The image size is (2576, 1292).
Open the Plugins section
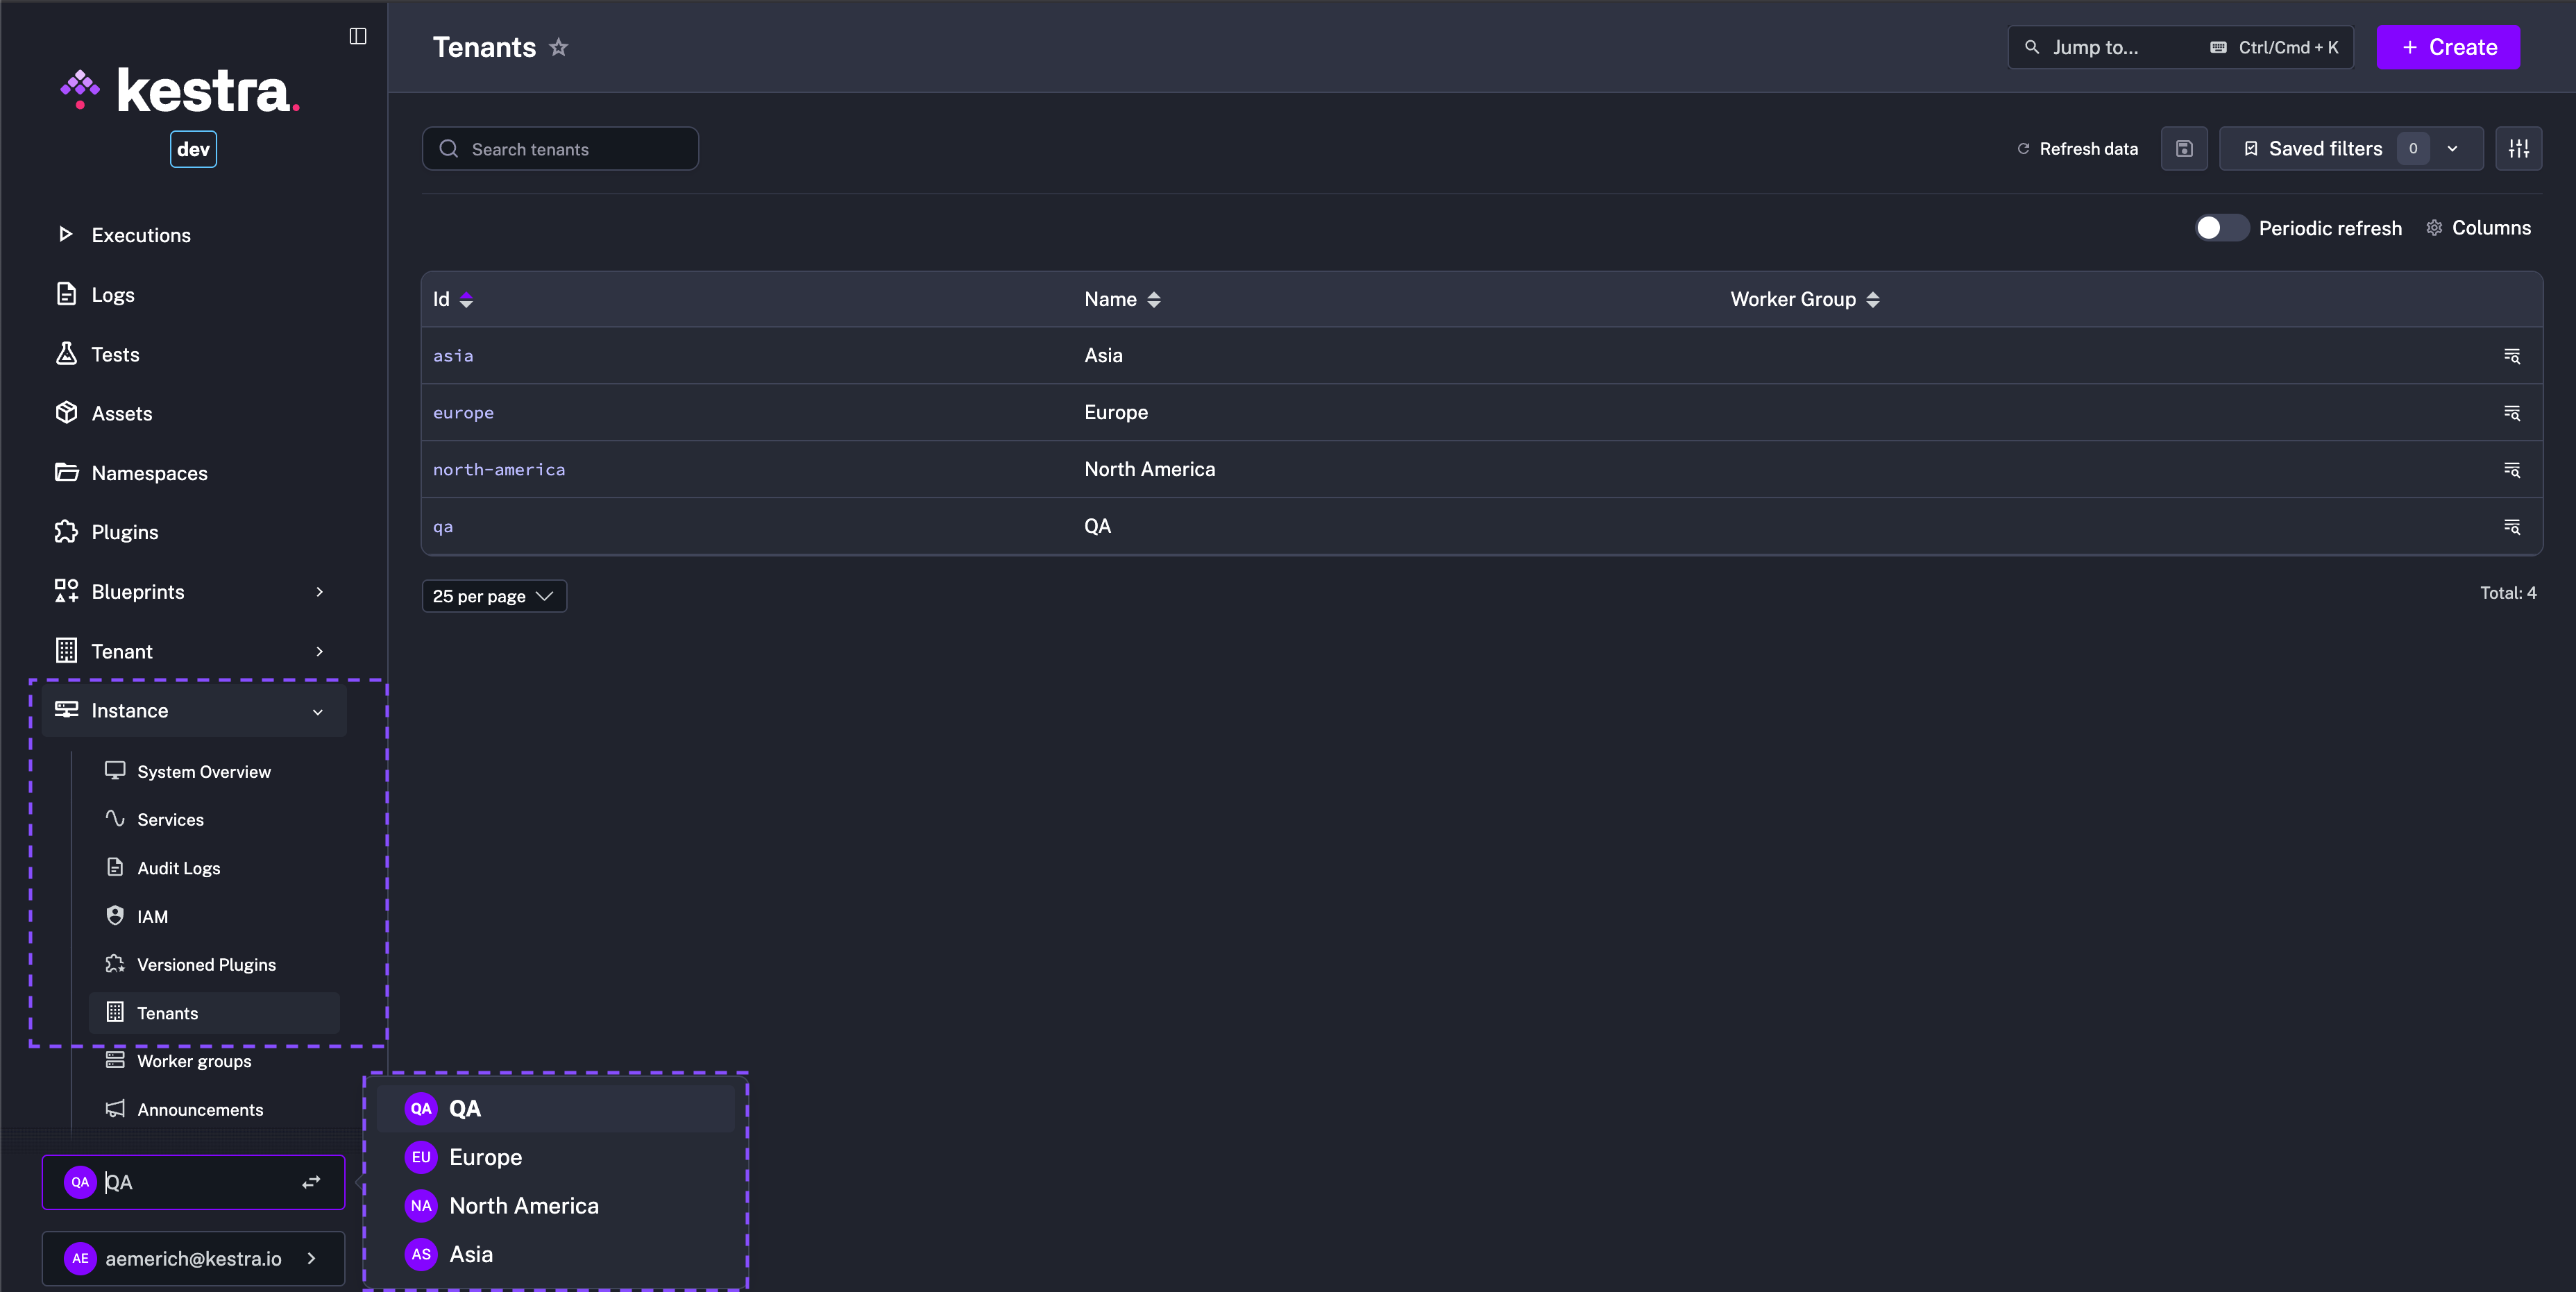click(124, 531)
